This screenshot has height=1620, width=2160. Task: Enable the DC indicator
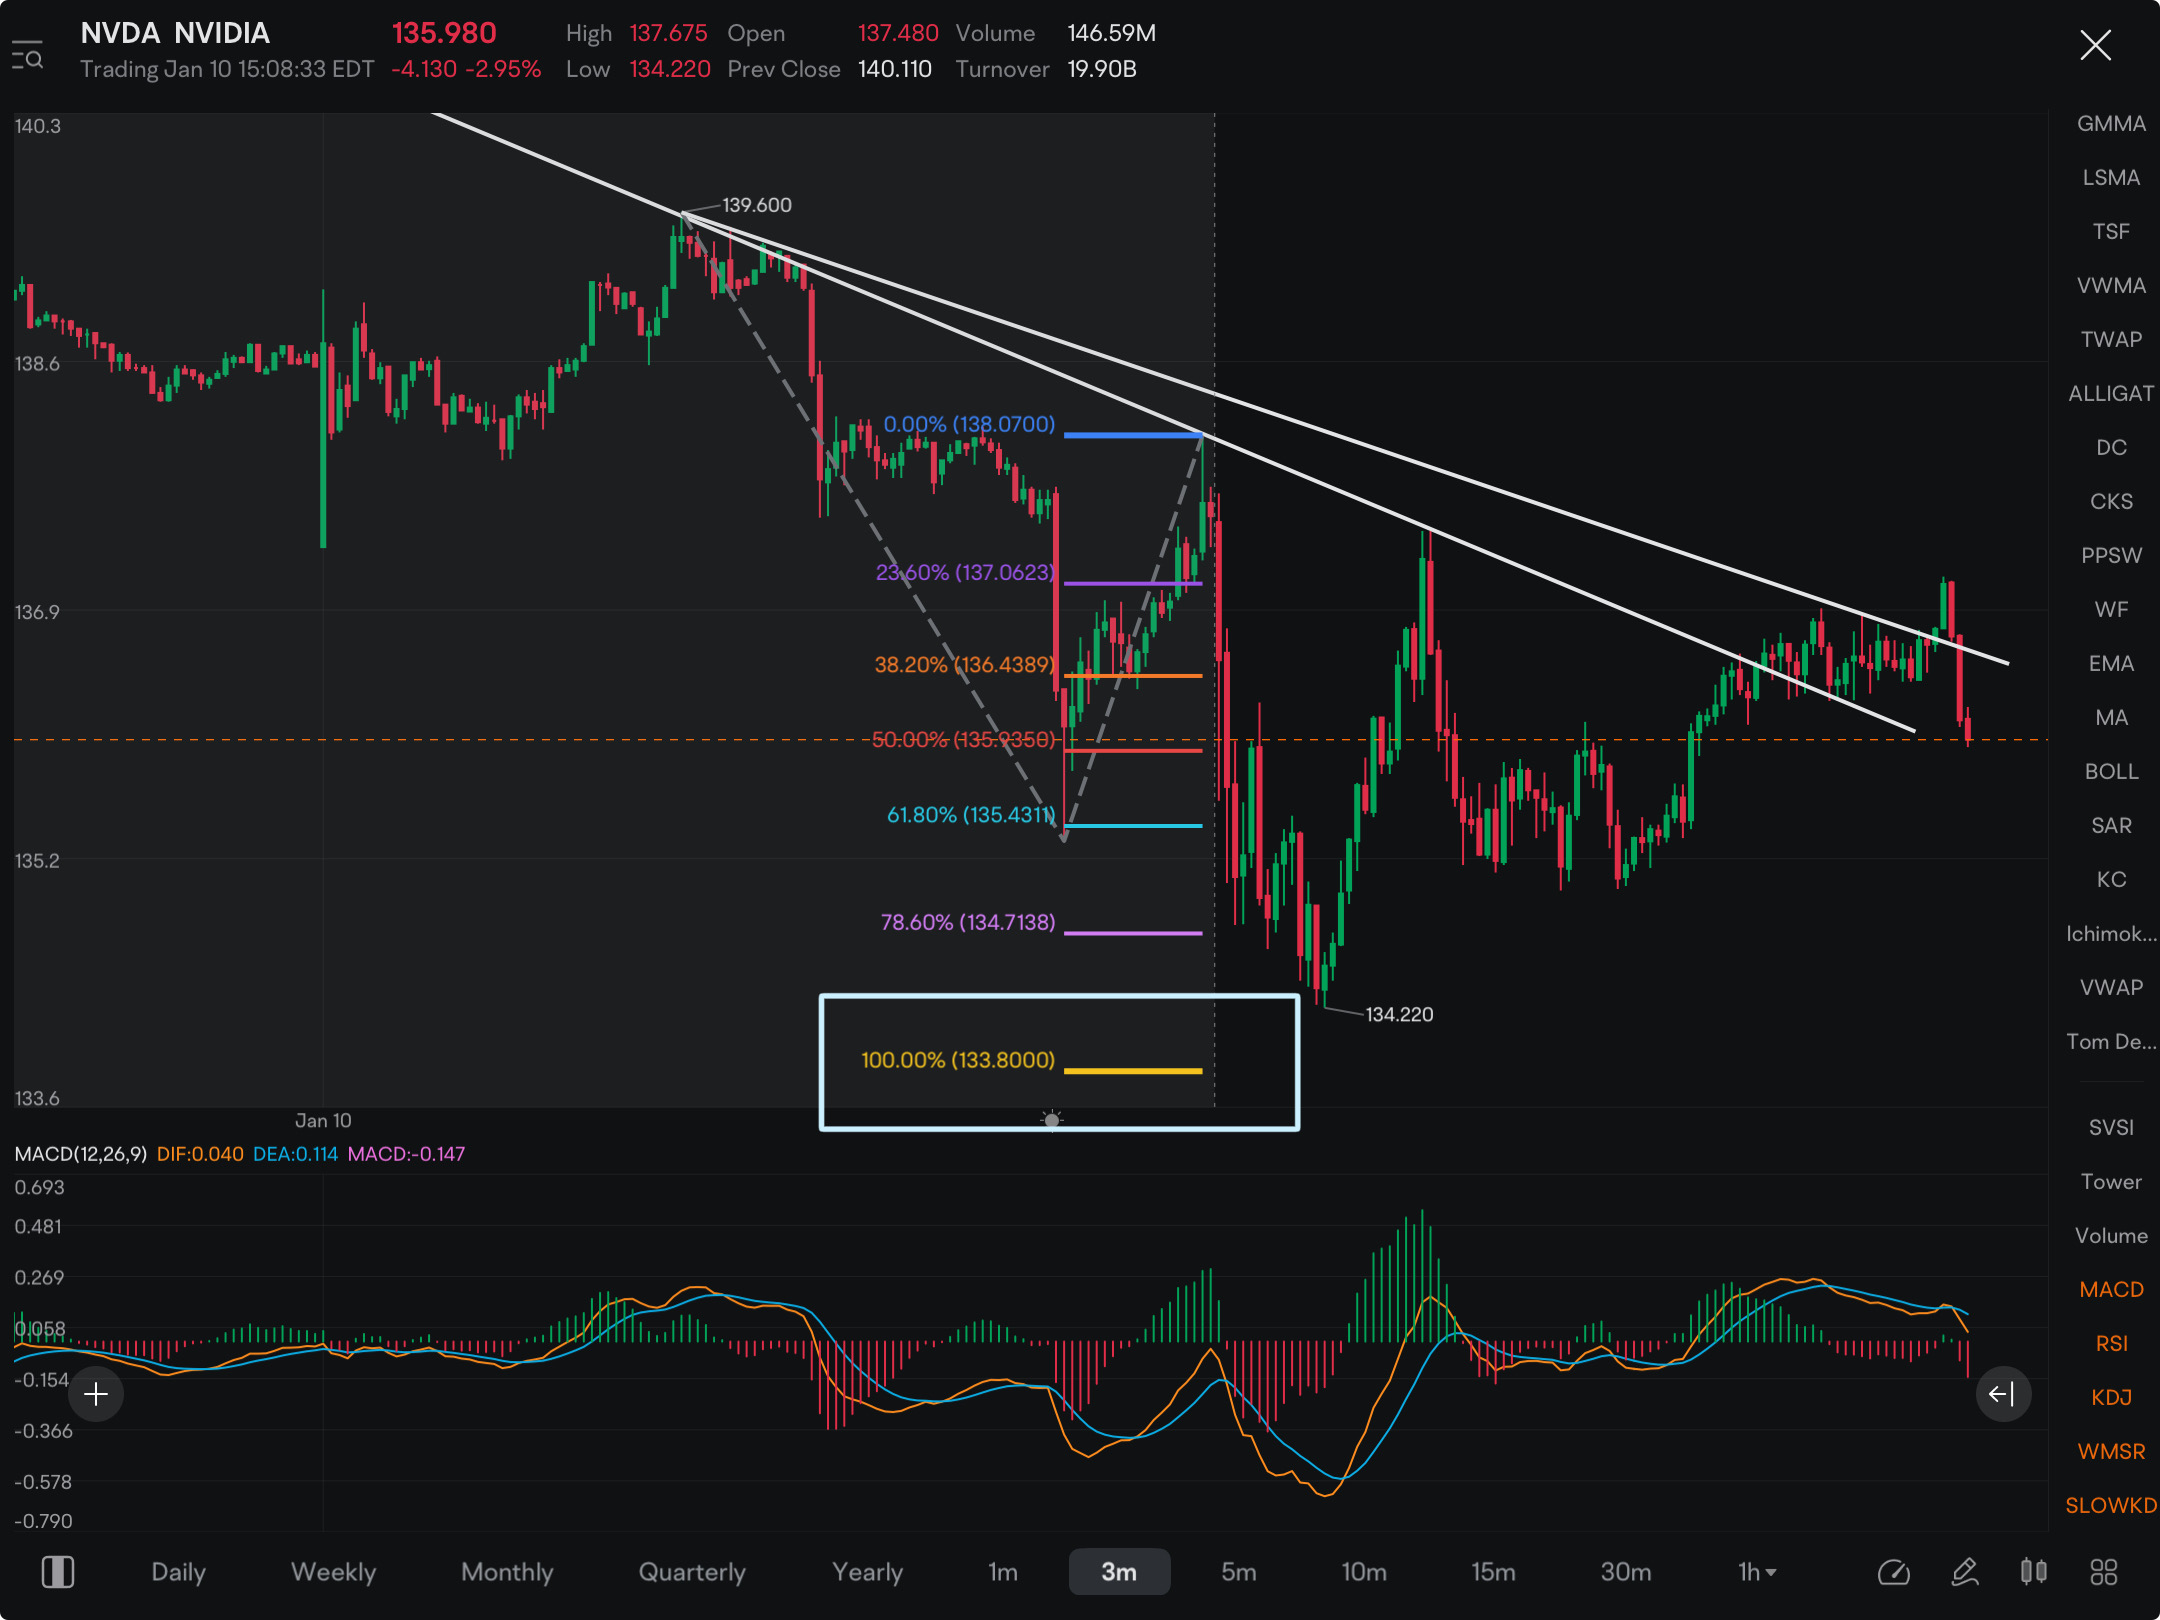[2111, 448]
